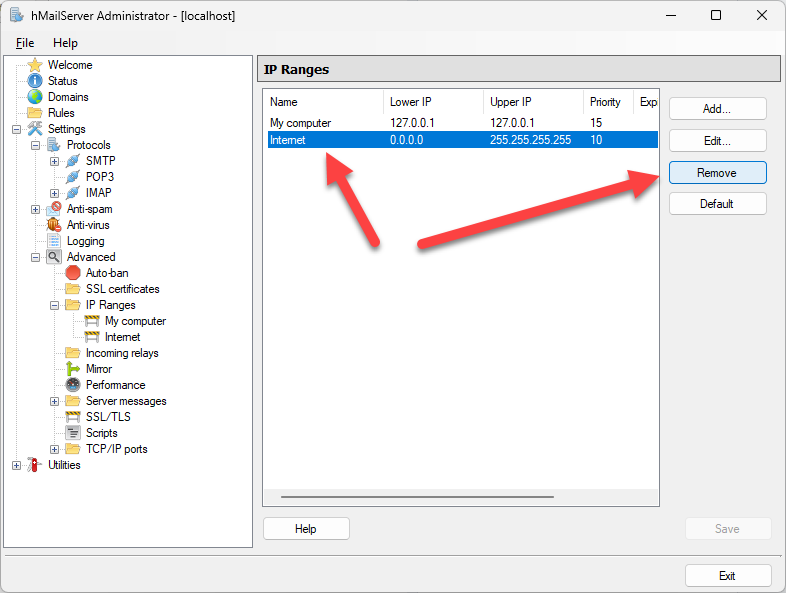Click the SSL certificates folder icon

click(x=73, y=289)
